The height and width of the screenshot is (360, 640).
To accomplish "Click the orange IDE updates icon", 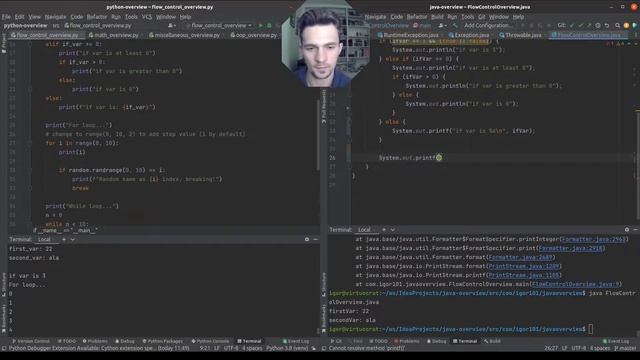I will 626,25.
